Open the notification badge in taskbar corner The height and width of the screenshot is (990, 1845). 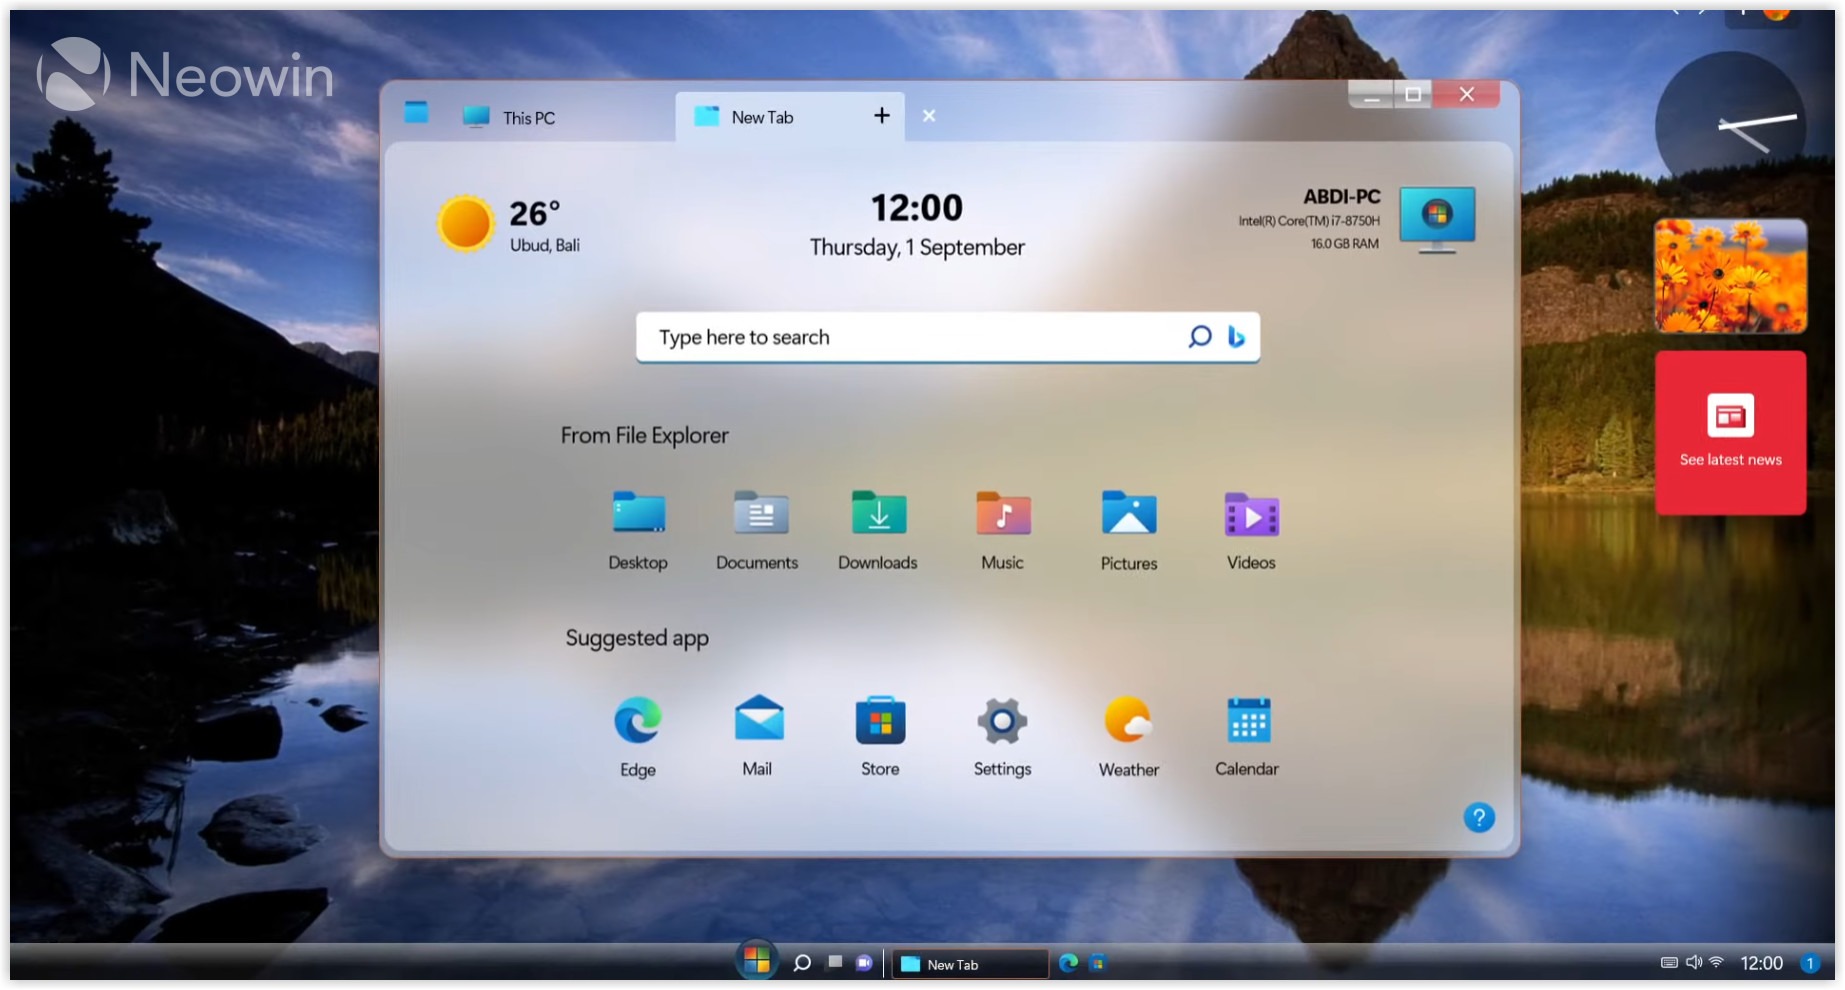pos(1810,963)
